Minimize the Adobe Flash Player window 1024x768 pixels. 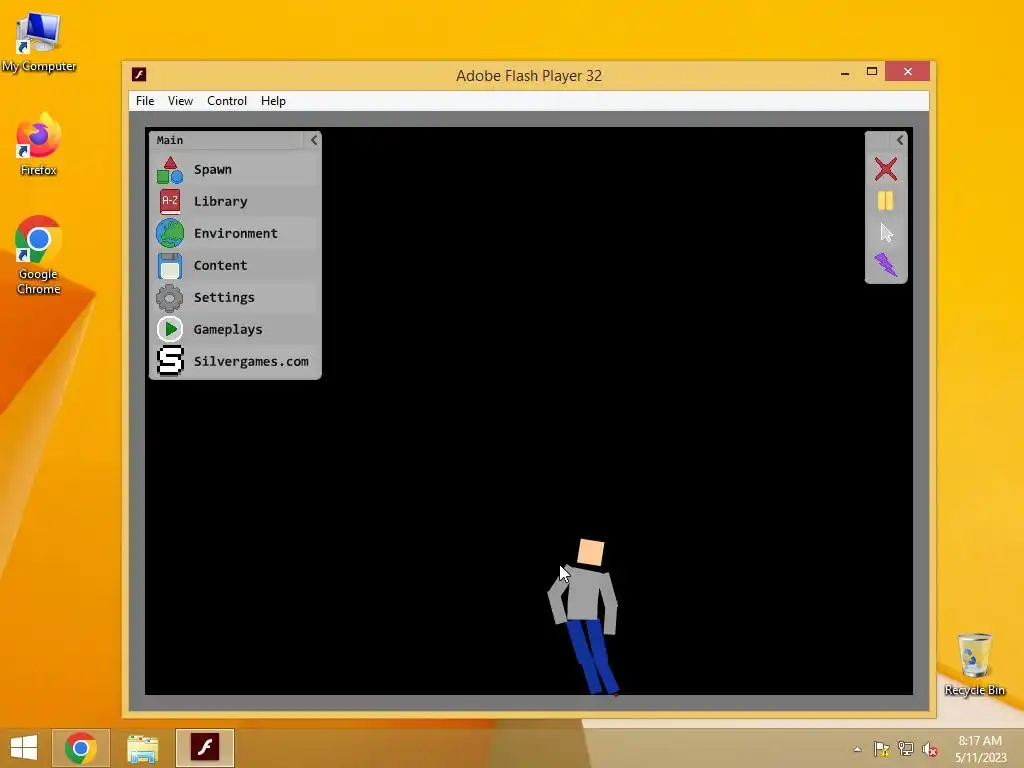(845, 72)
